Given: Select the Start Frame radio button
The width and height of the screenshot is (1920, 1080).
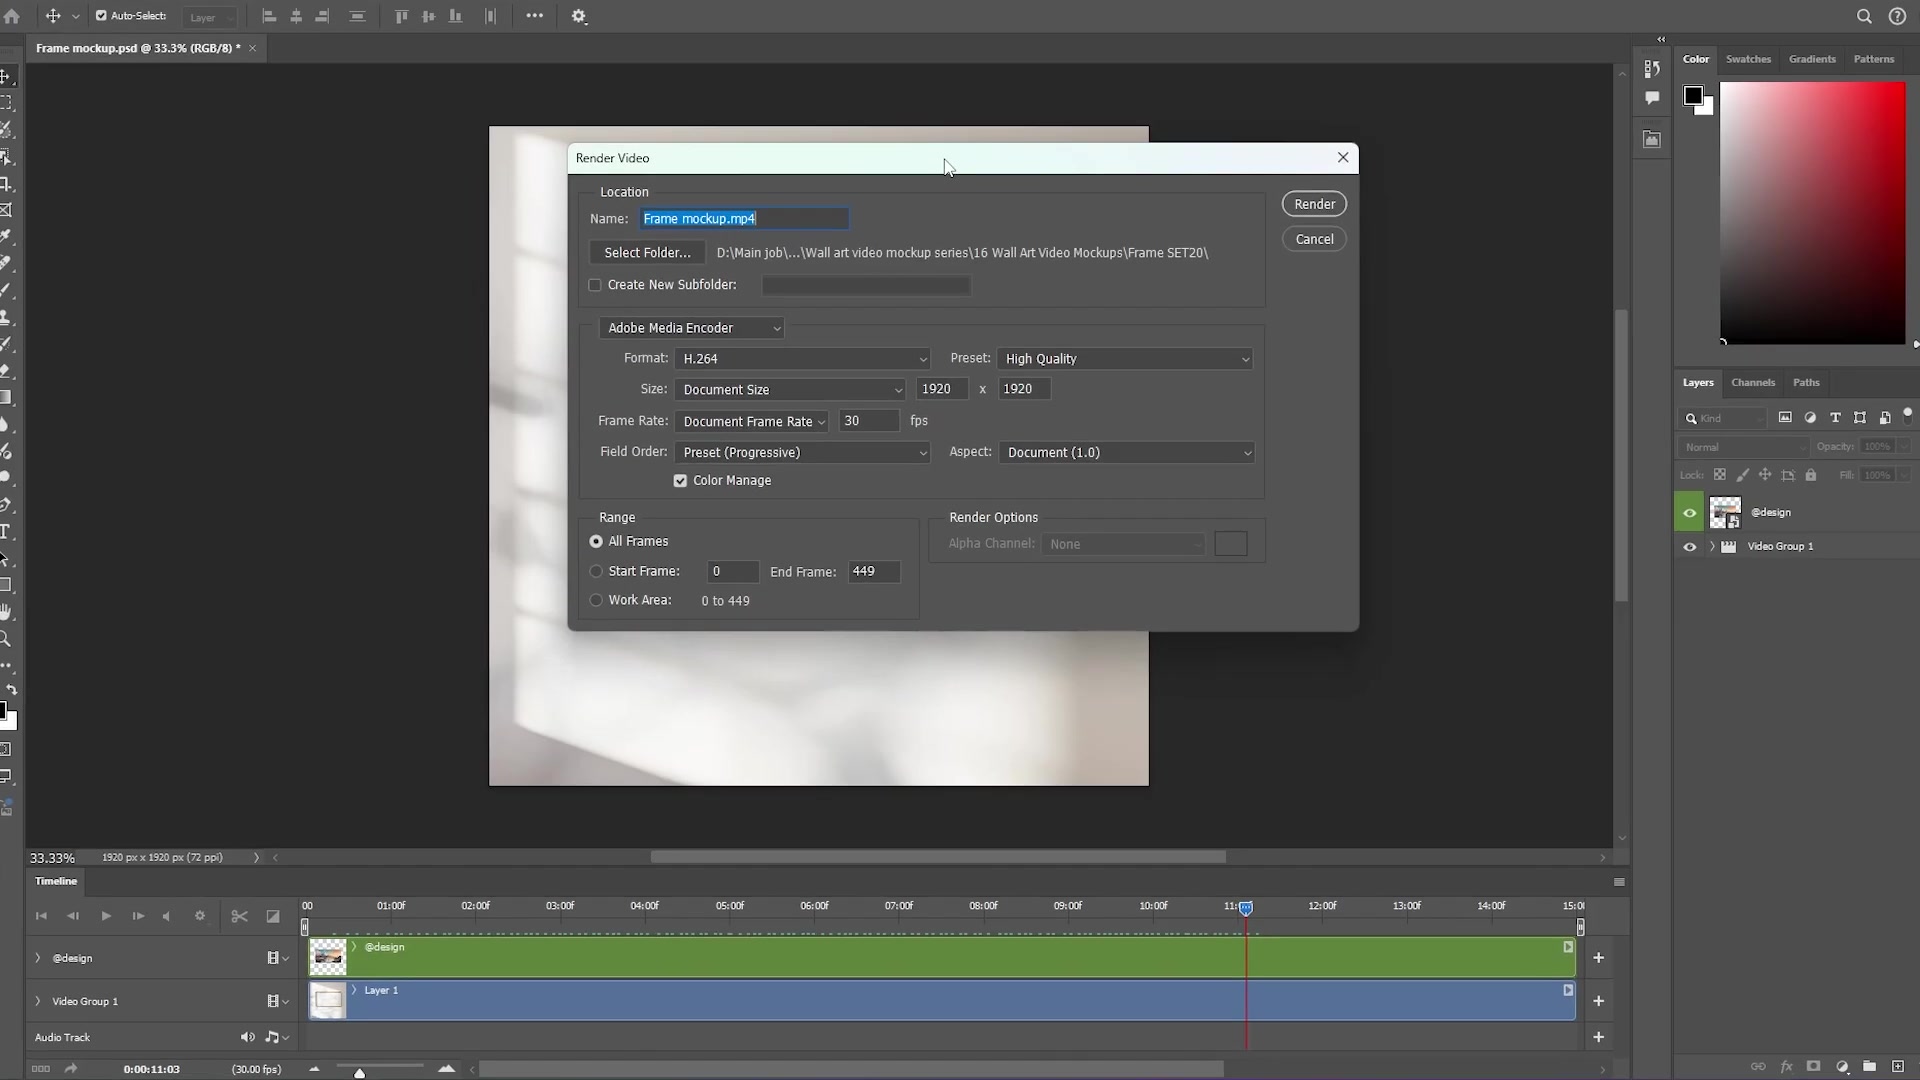Looking at the screenshot, I should coord(597,571).
